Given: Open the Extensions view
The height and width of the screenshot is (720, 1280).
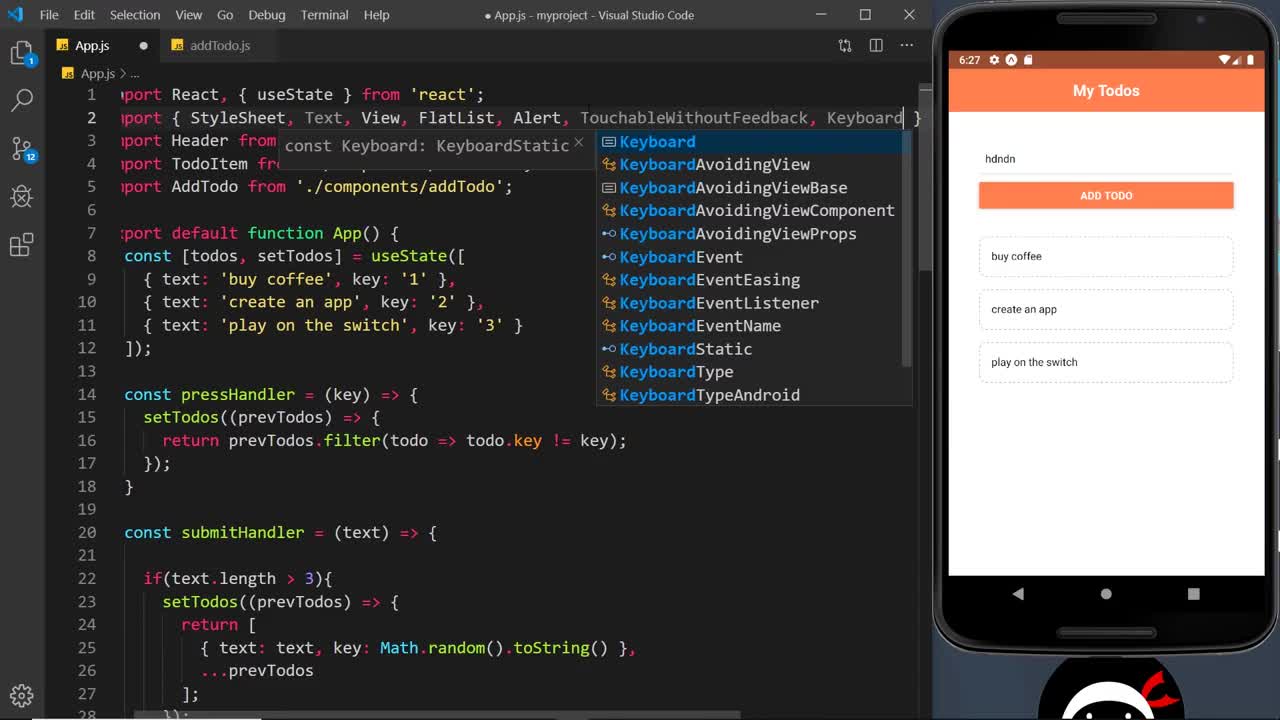Looking at the screenshot, I should 22,245.
